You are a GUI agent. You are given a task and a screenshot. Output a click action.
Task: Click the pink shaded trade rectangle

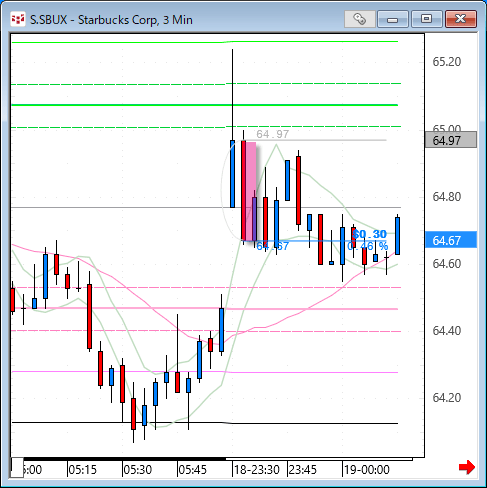251,191
